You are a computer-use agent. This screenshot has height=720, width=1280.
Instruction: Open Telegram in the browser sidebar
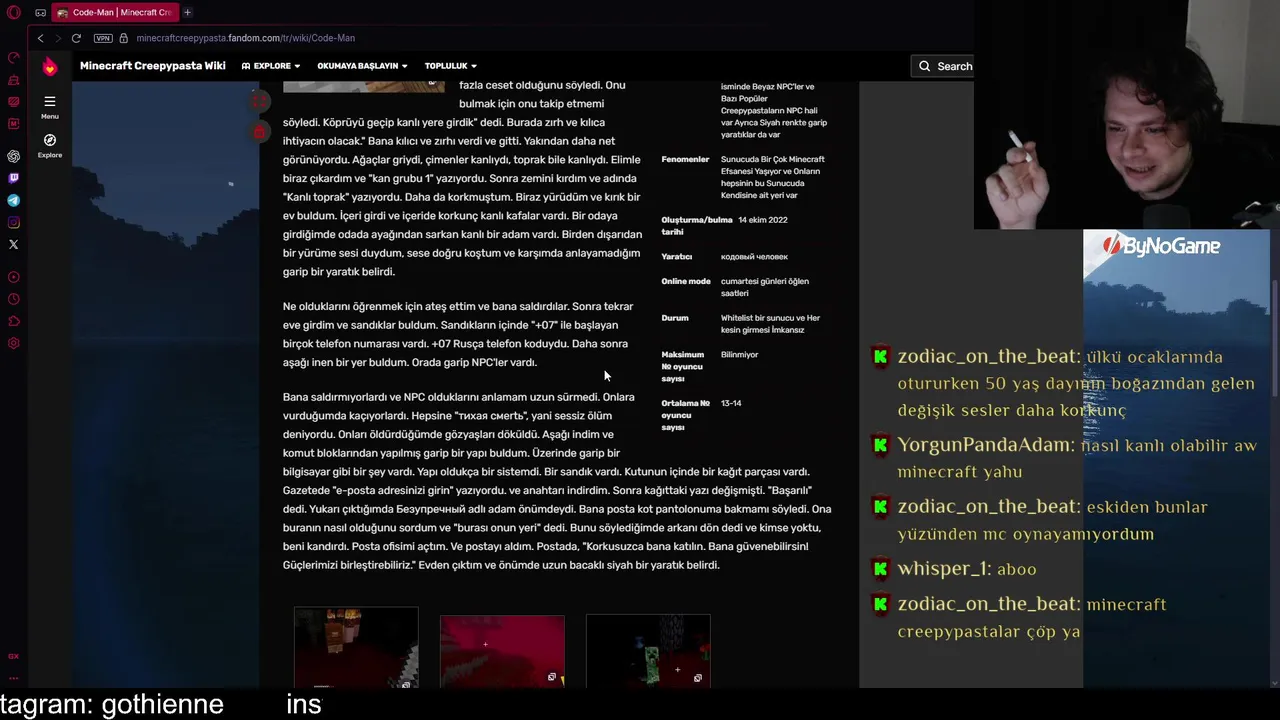click(14, 200)
